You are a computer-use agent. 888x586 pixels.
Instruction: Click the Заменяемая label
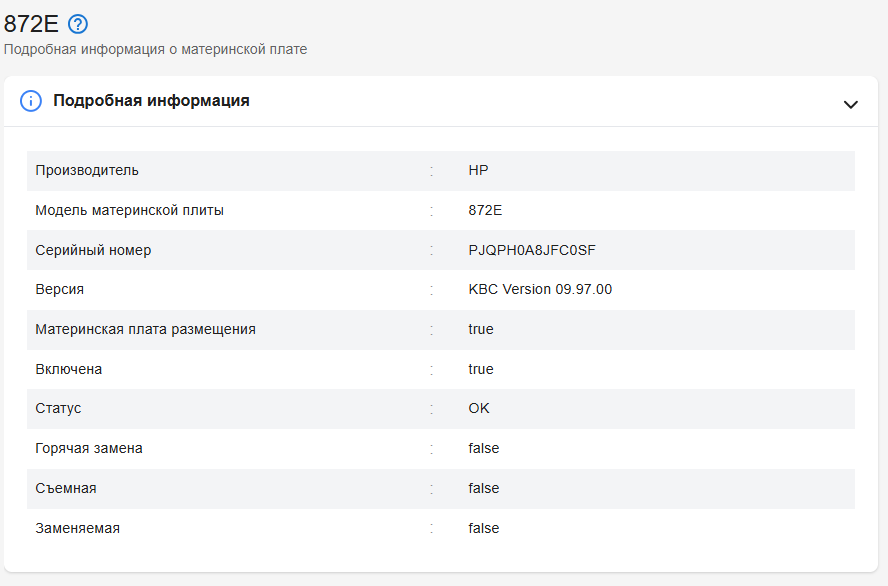coord(77,528)
